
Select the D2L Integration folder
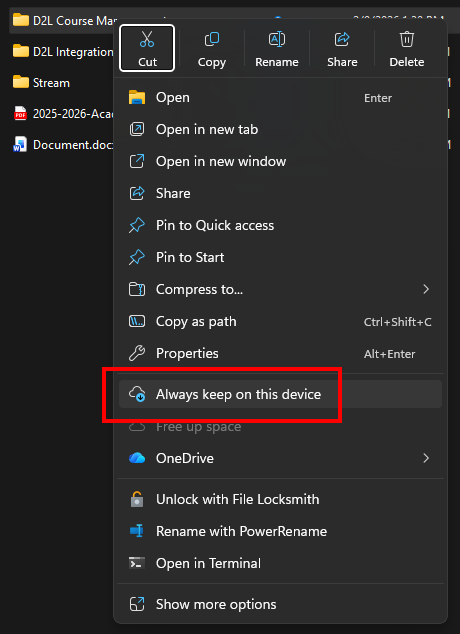point(61,52)
